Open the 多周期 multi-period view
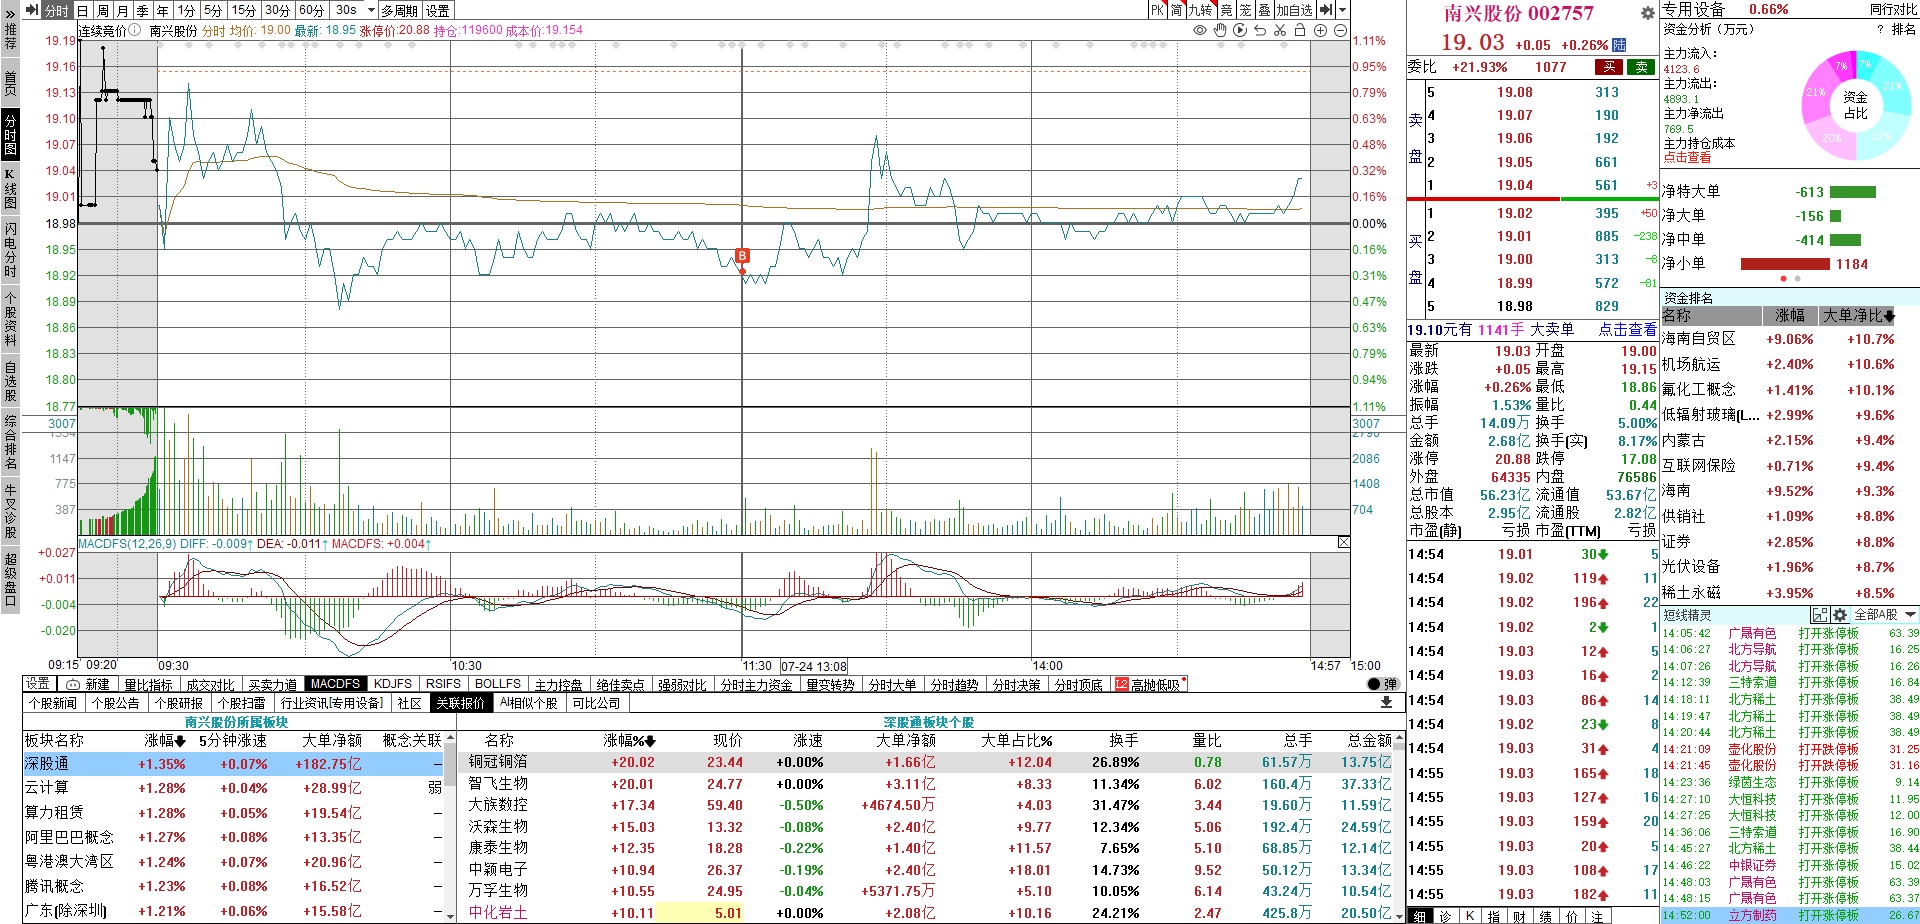The width and height of the screenshot is (1920, 924). tap(399, 10)
